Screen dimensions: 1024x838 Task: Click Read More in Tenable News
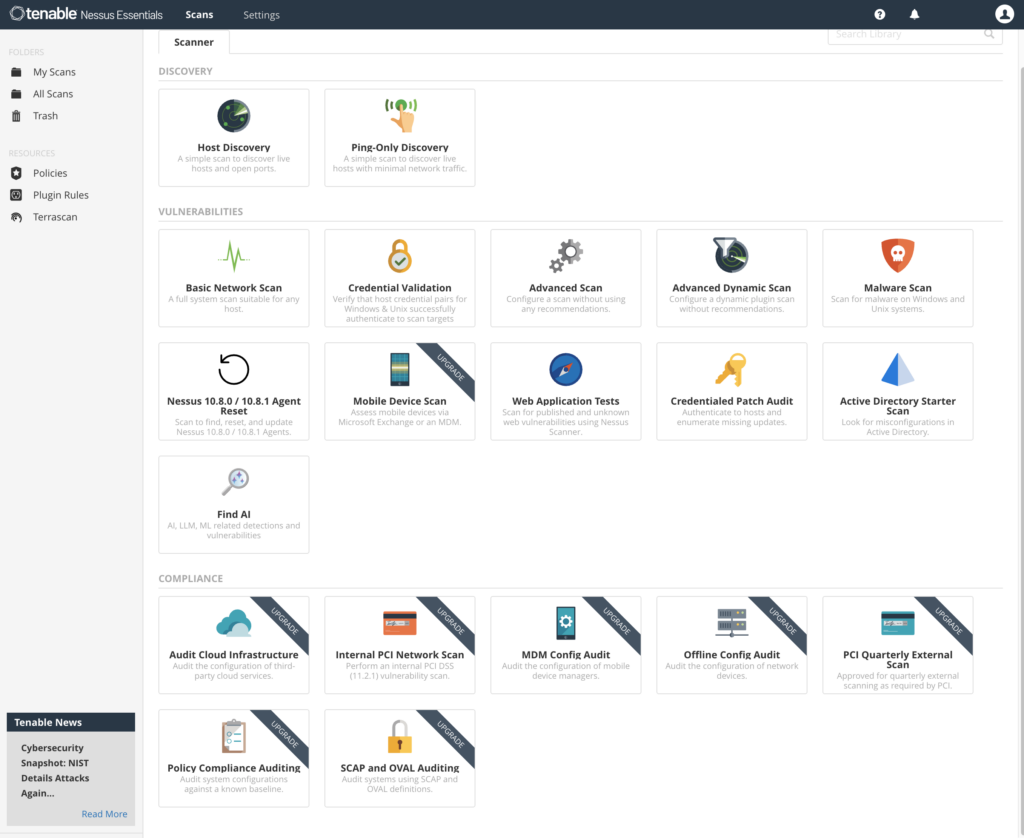[x=104, y=814]
